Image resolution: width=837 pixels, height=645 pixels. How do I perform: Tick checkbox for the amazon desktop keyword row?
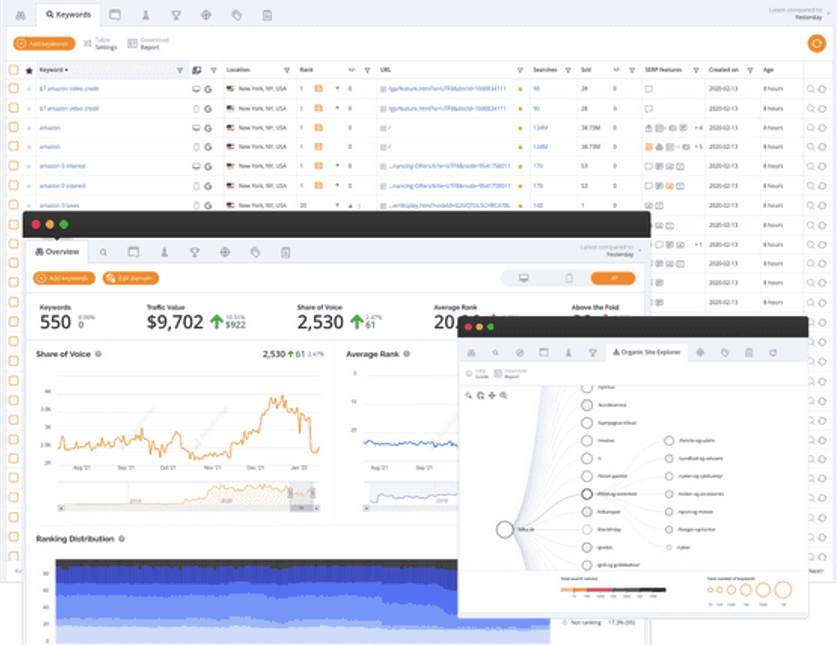[13, 127]
